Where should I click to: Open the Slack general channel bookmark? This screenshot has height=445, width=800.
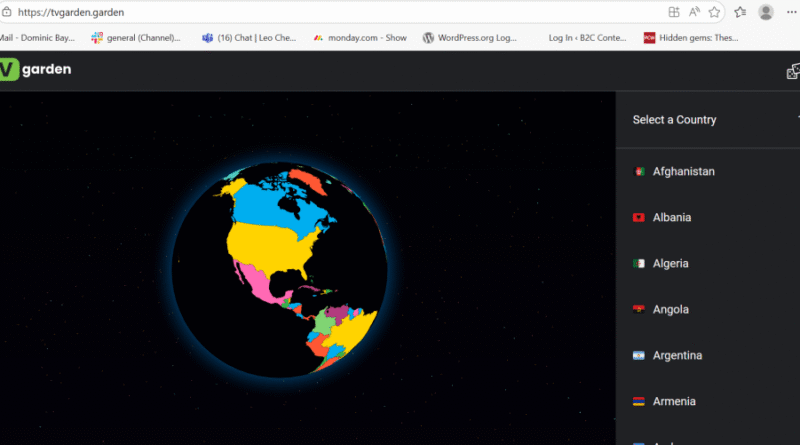[136, 38]
